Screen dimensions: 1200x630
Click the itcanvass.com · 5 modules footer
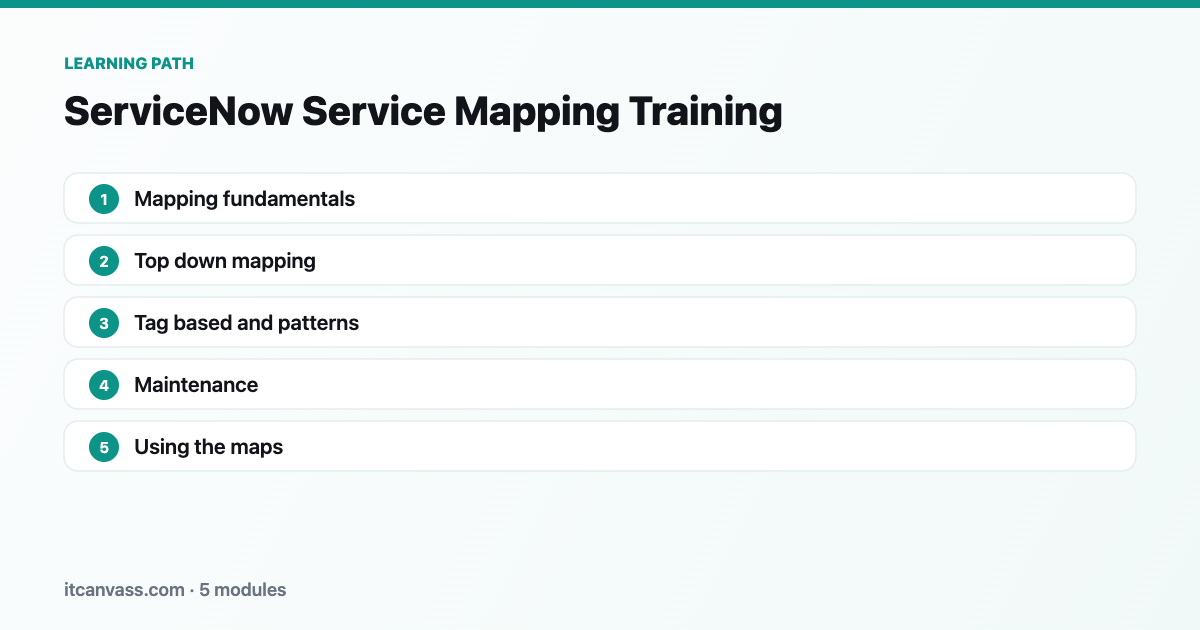175,590
